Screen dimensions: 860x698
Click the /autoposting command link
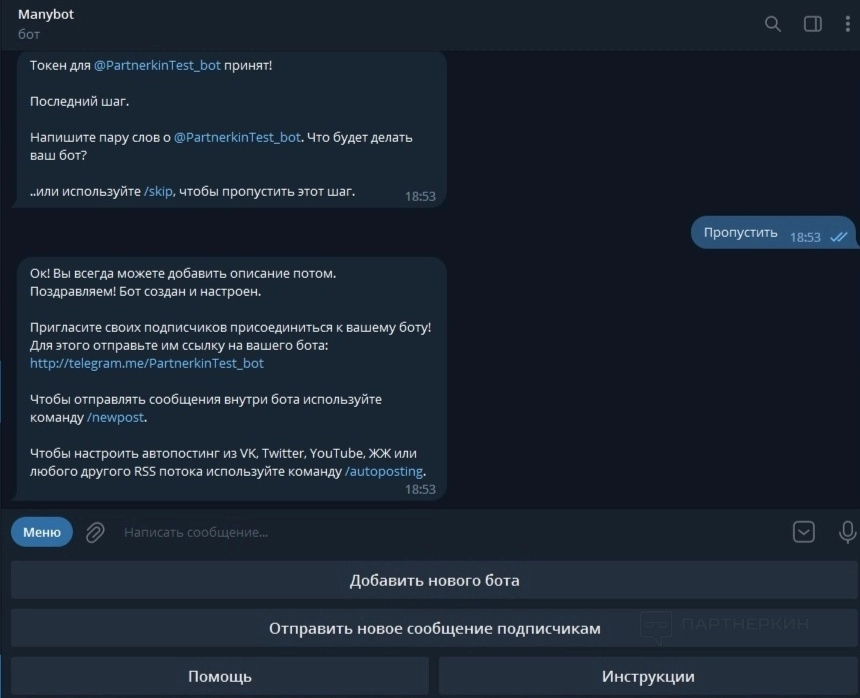point(383,471)
